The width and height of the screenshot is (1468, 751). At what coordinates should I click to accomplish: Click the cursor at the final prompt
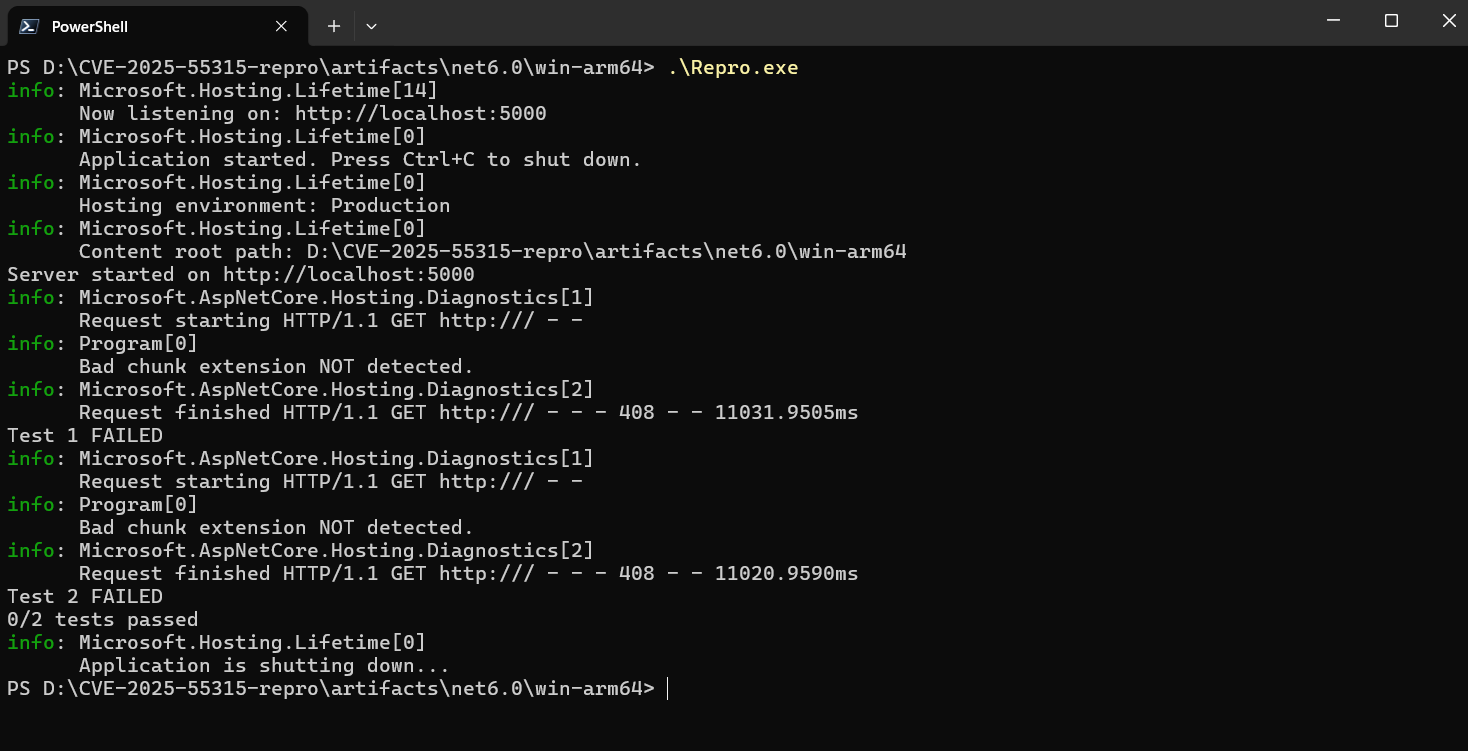pos(667,689)
